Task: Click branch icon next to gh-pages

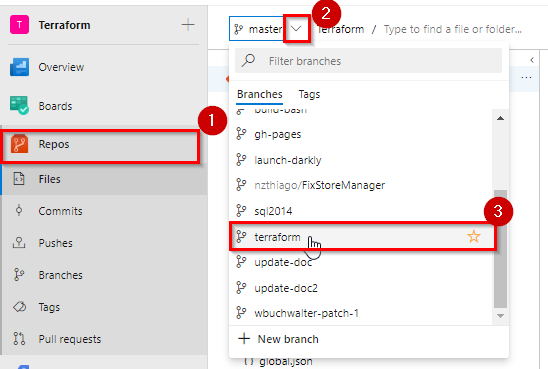Action: tap(241, 134)
